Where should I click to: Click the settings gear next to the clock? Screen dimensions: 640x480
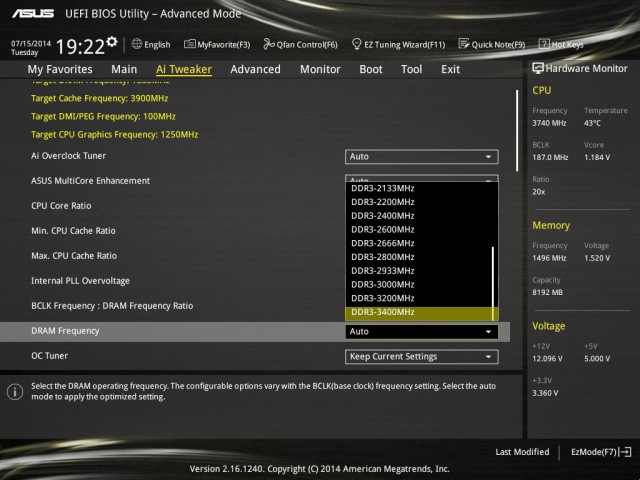tap(112, 42)
